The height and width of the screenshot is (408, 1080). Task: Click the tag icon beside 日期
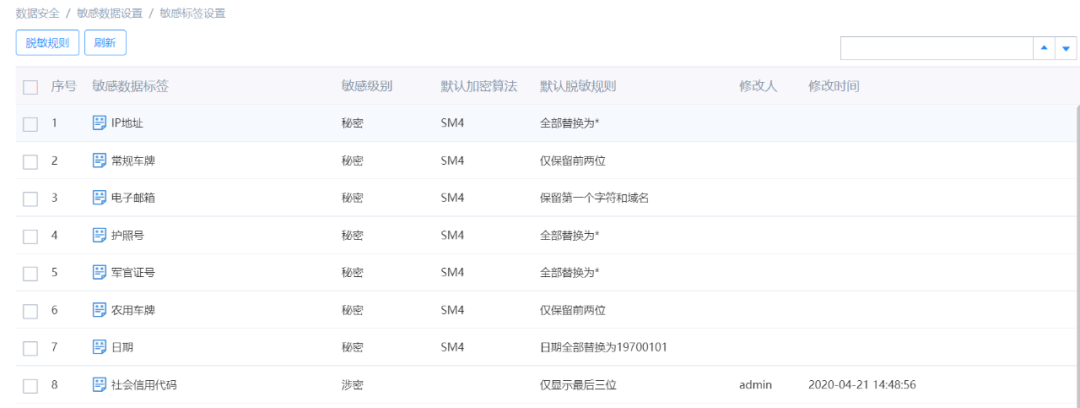pos(99,347)
